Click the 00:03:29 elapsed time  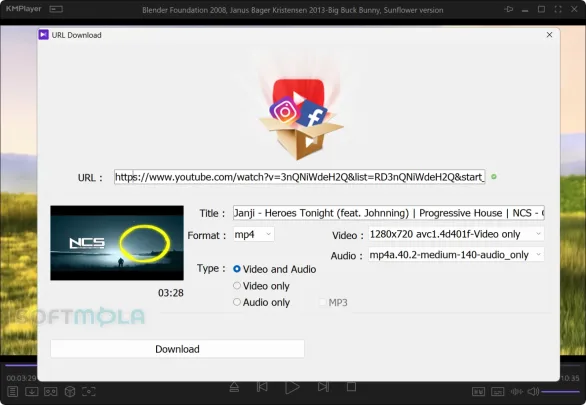(21, 378)
